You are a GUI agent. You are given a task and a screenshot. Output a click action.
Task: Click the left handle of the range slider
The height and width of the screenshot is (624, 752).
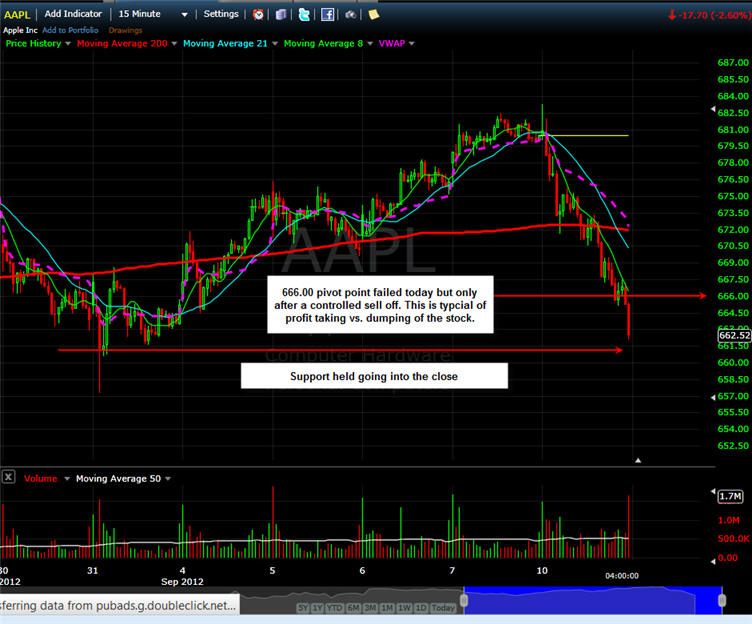[464, 600]
